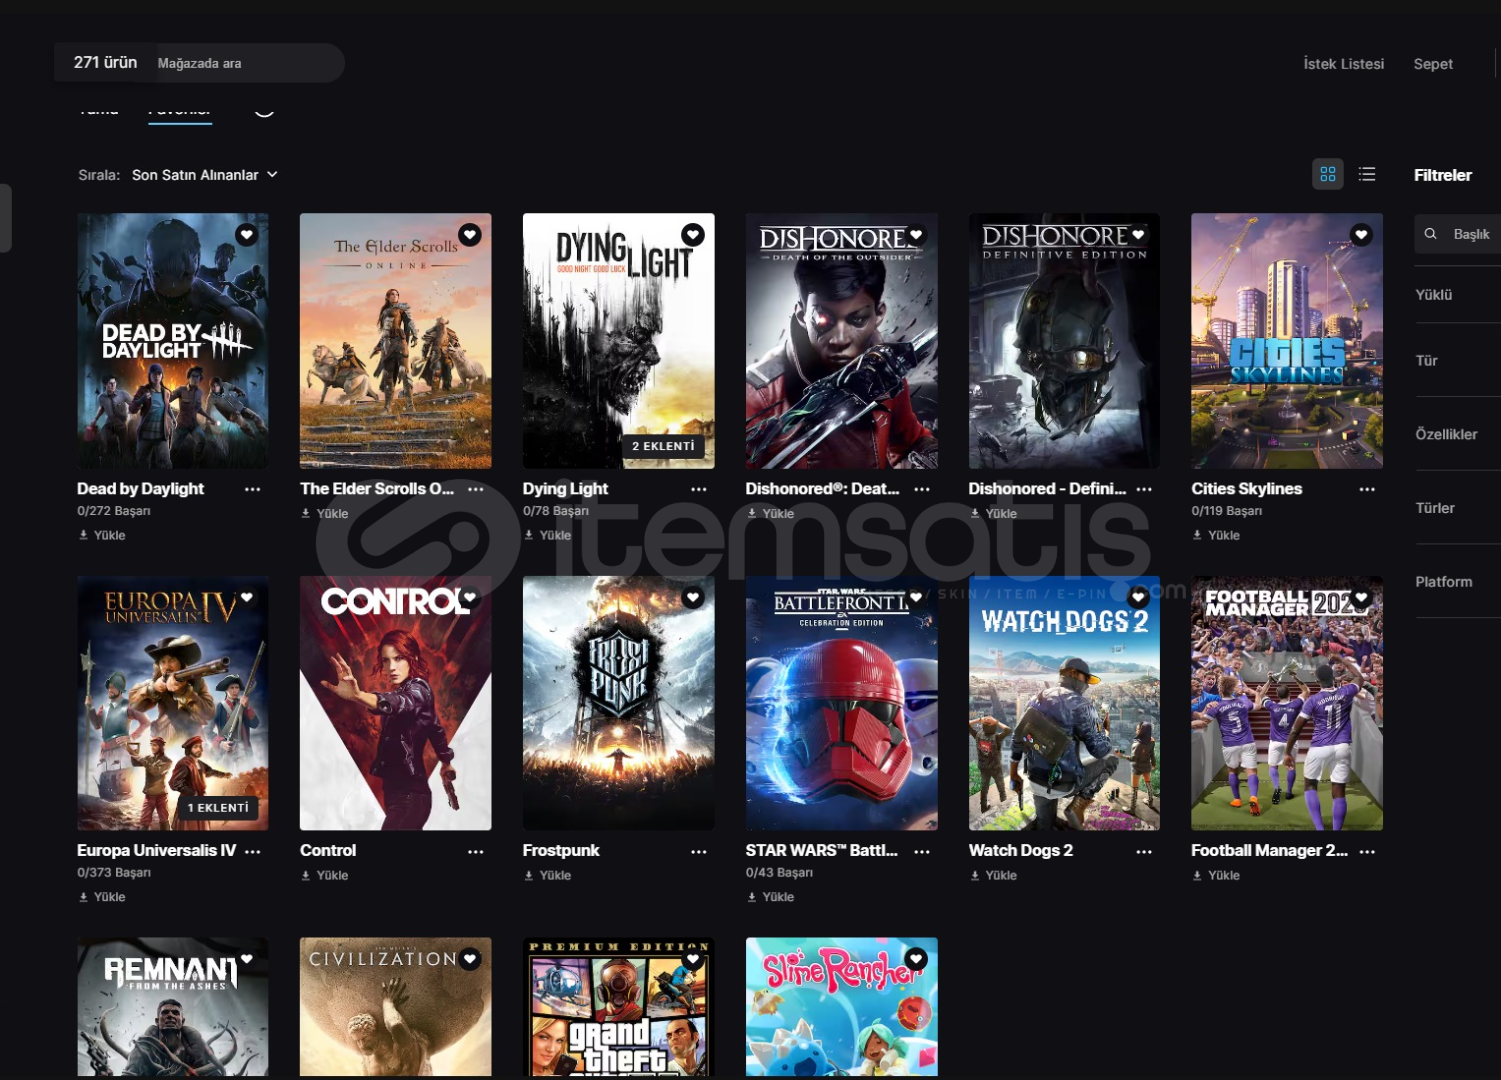Open Dead by Daylight cover thumbnail

173,340
